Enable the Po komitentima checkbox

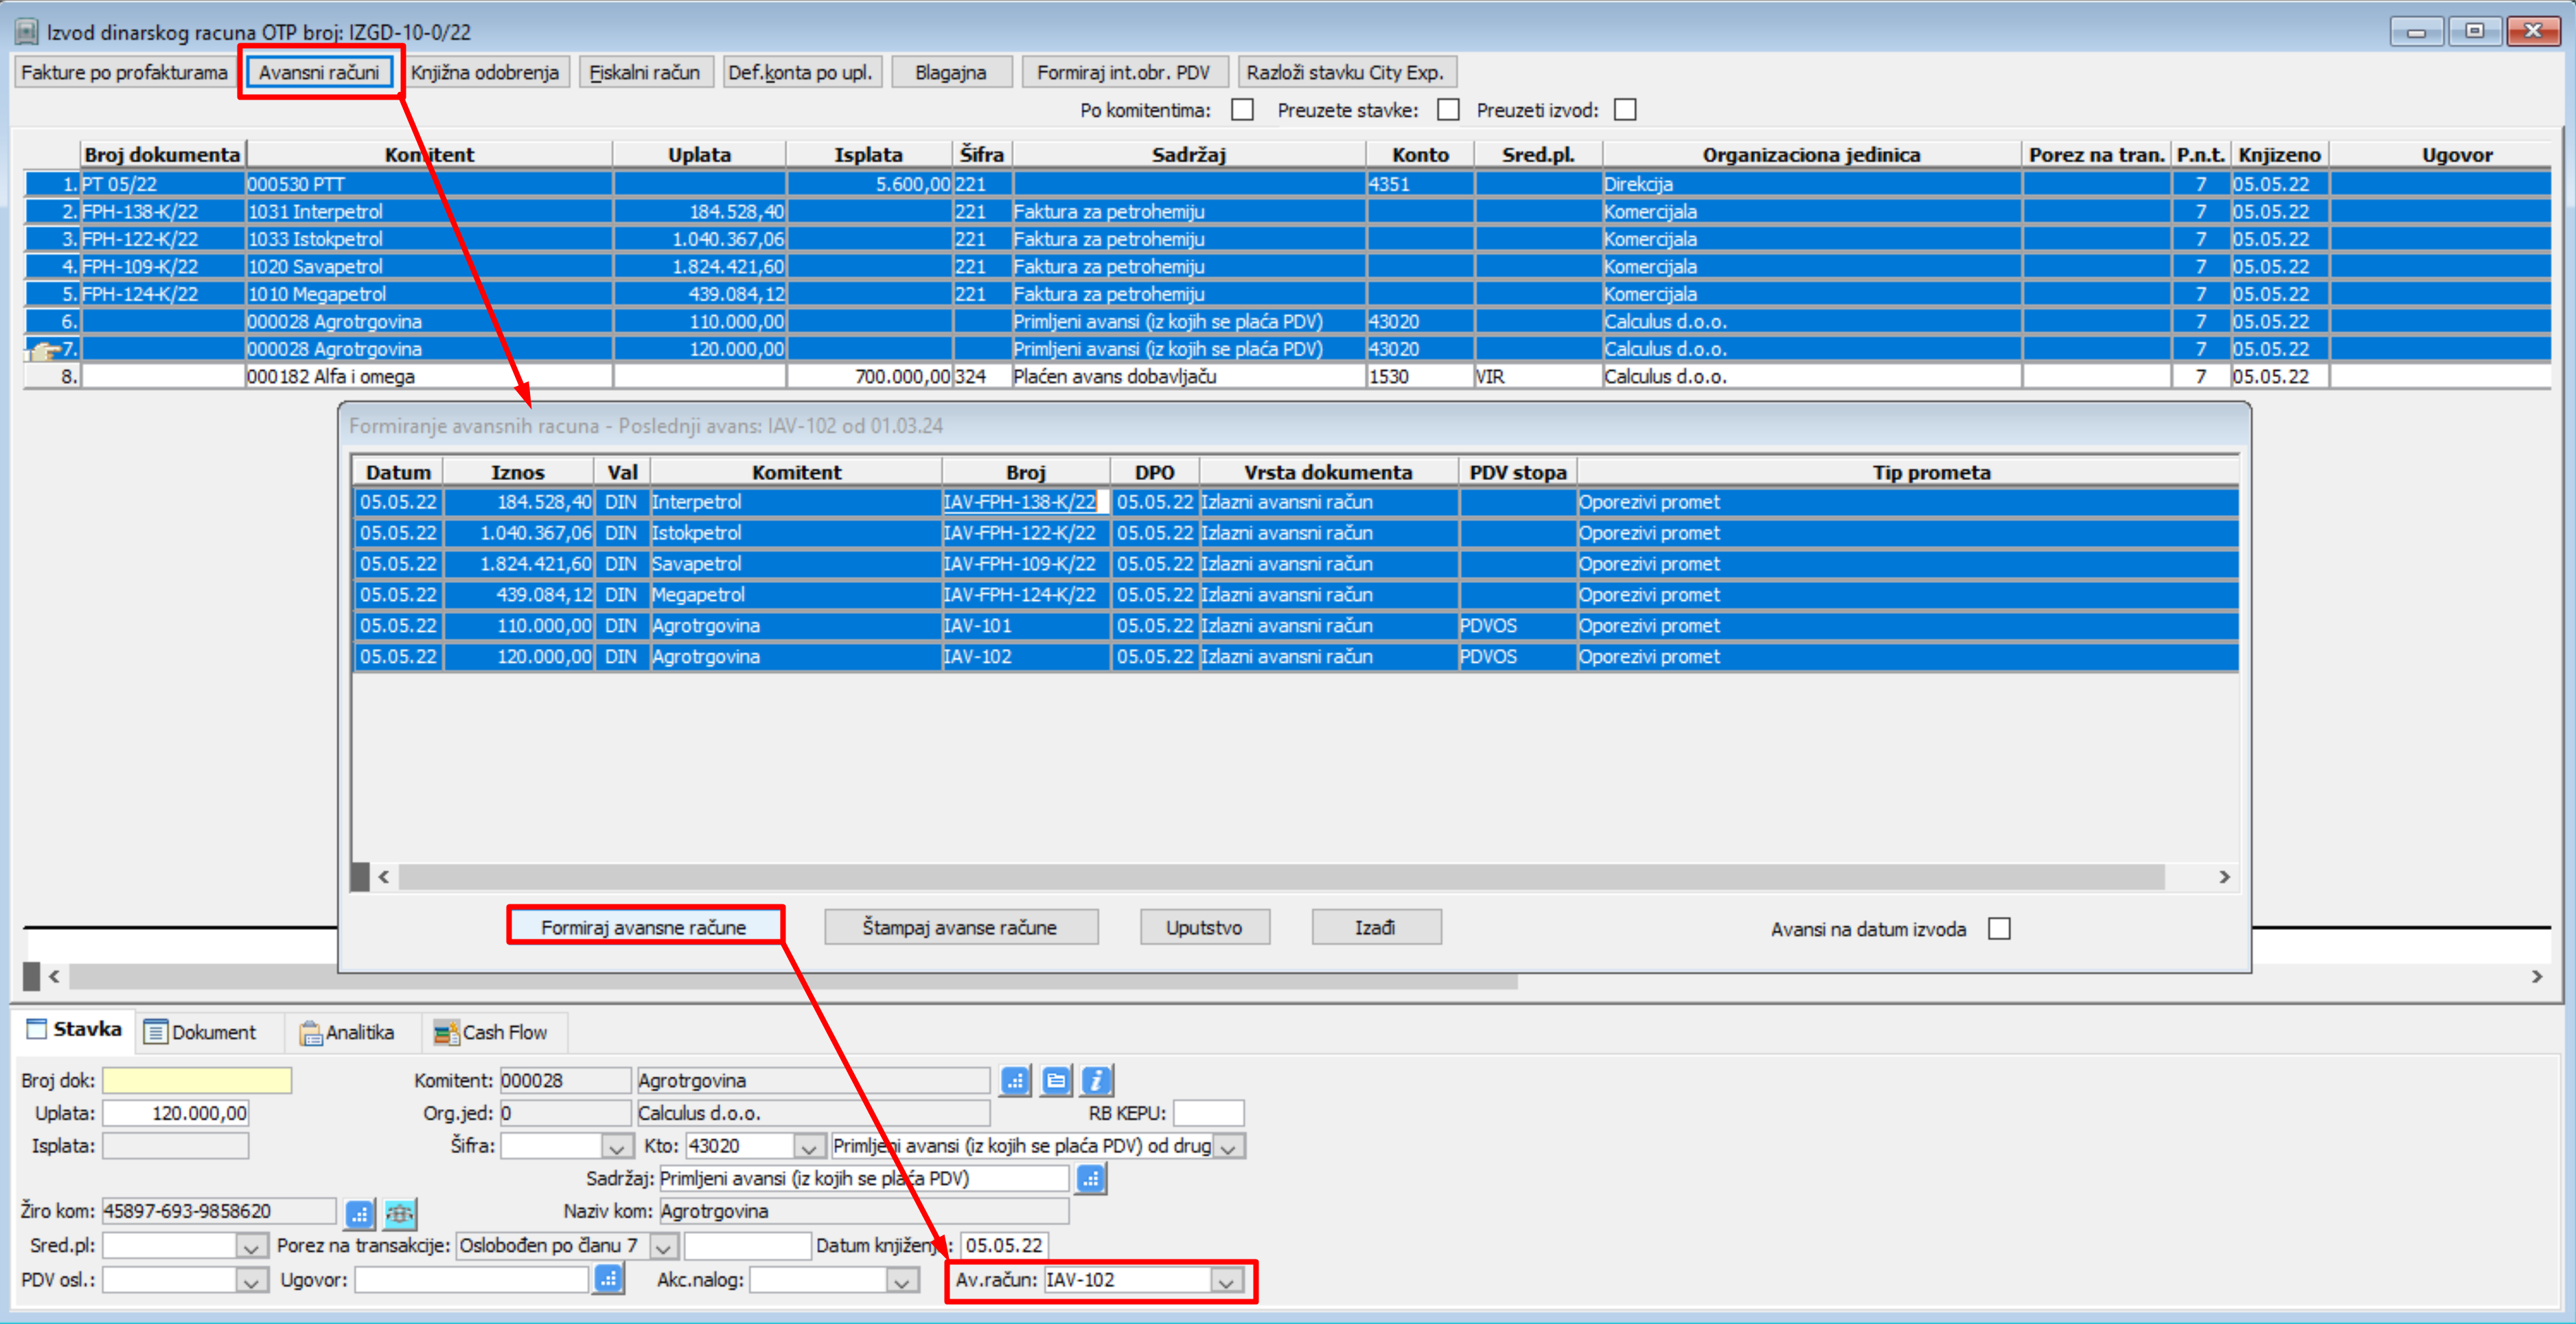1242,110
